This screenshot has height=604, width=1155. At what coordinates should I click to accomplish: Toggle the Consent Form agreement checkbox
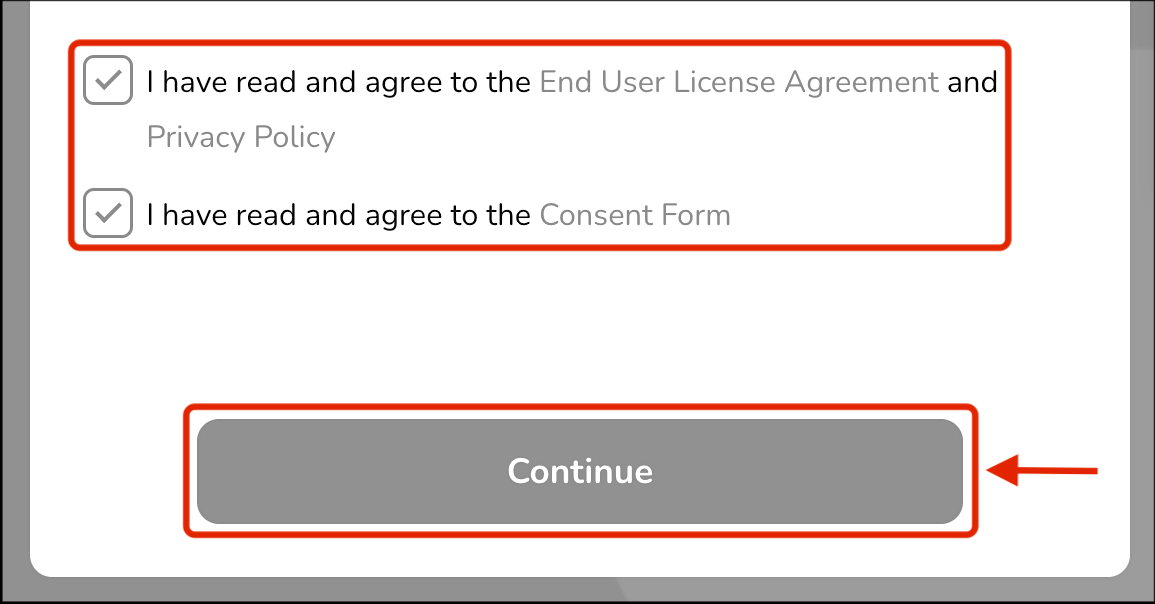pos(108,213)
